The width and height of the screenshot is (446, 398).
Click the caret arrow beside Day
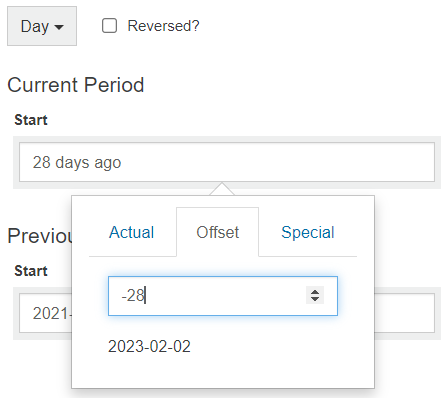pos(59,27)
